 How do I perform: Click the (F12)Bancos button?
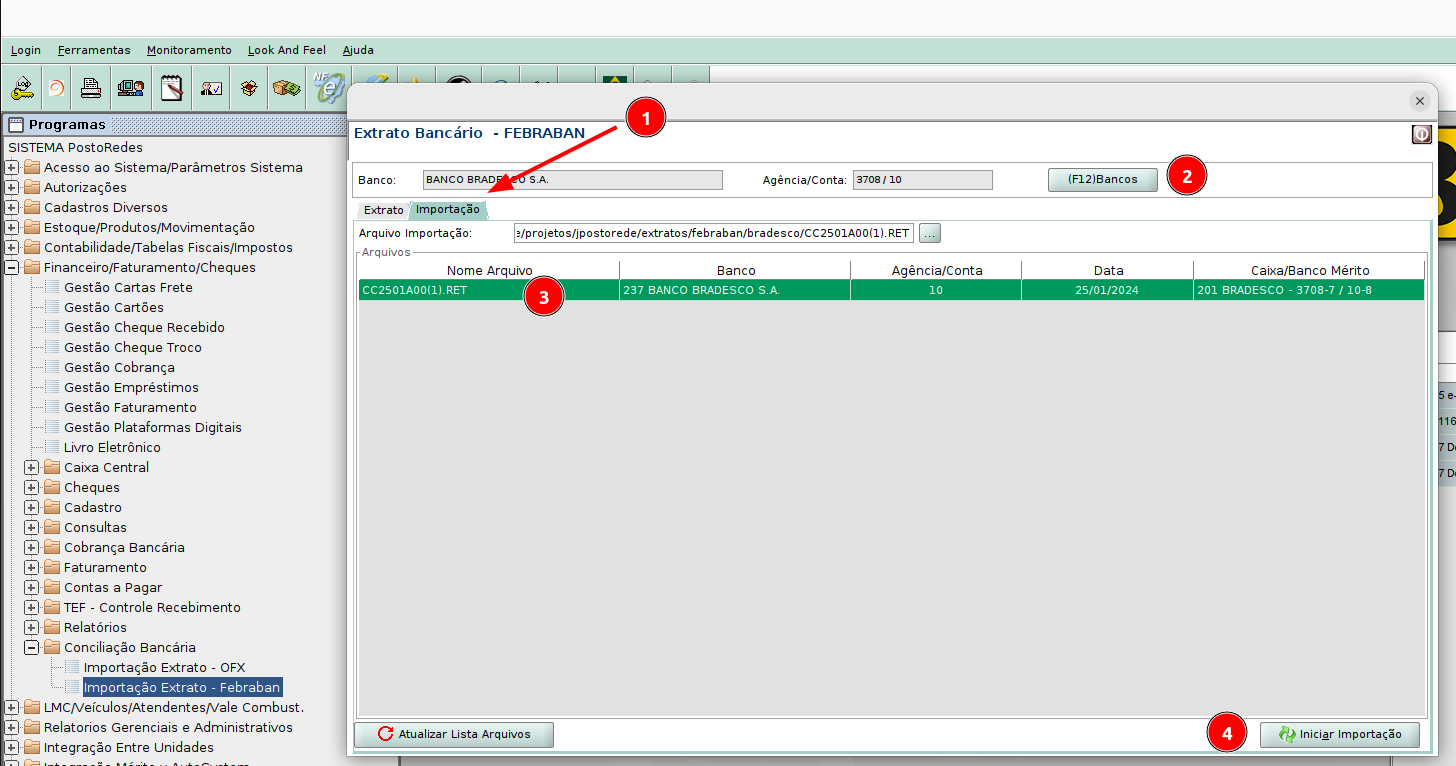pos(1102,180)
